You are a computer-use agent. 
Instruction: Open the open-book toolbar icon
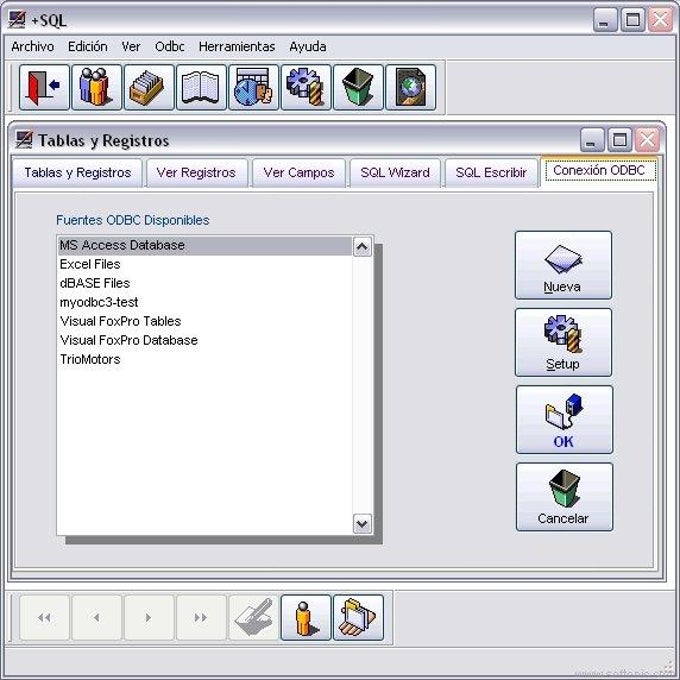pyautogui.click(x=201, y=87)
